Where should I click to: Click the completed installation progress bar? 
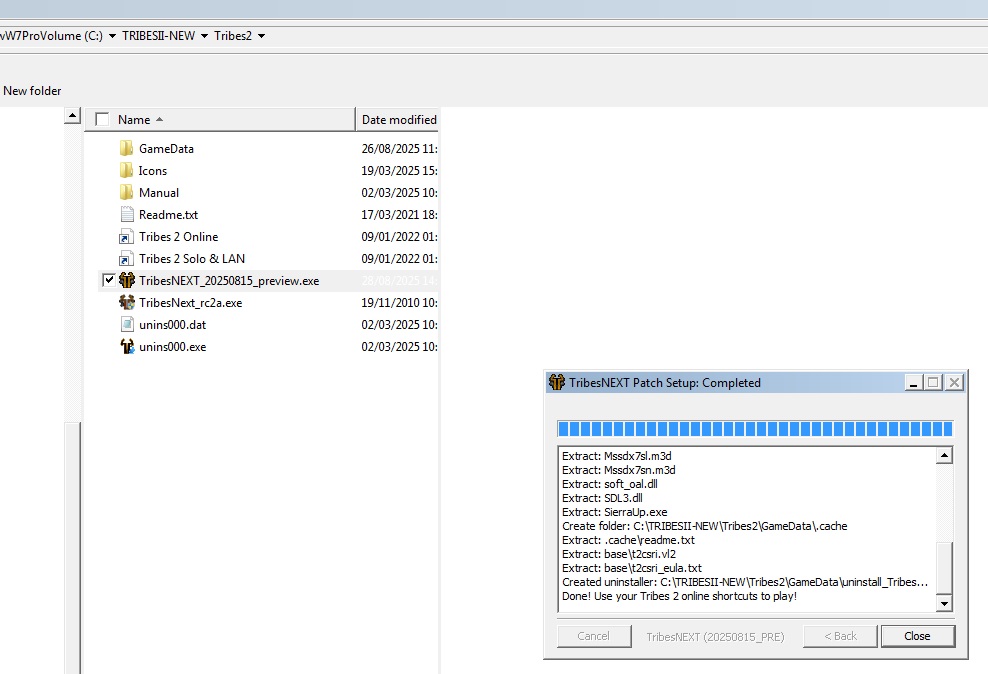pos(755,429)
